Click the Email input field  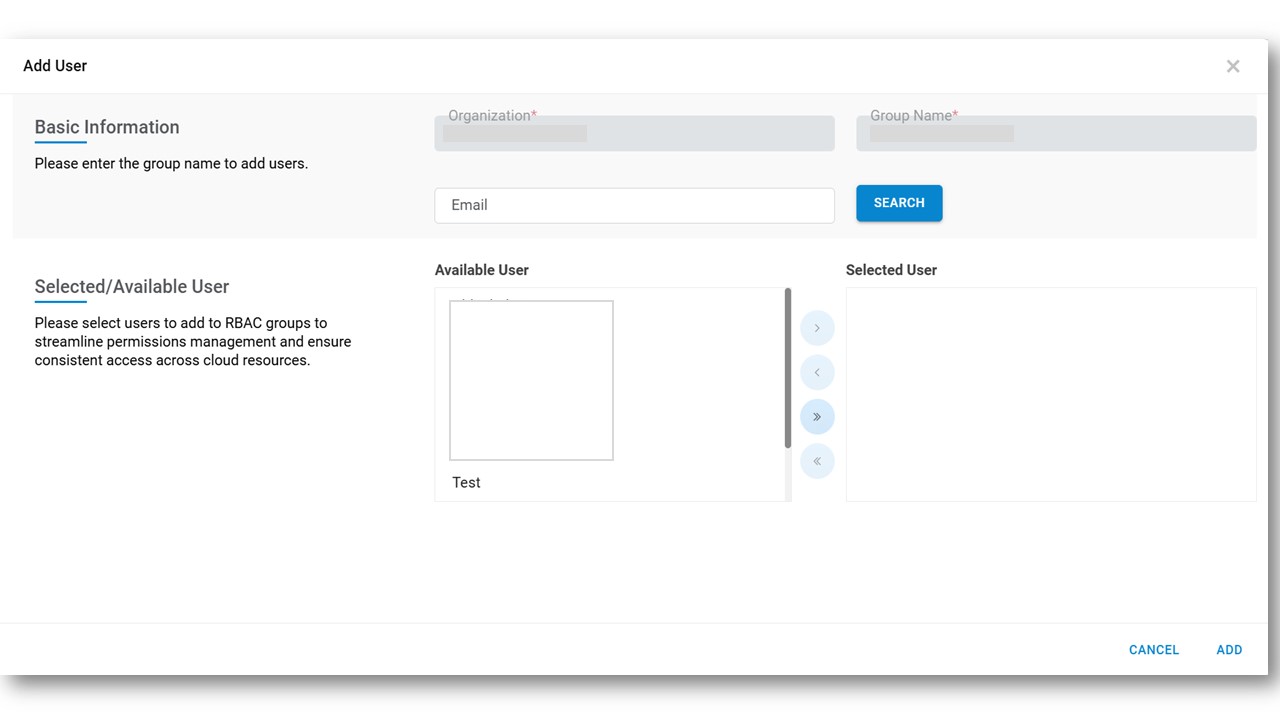(634, 205)
